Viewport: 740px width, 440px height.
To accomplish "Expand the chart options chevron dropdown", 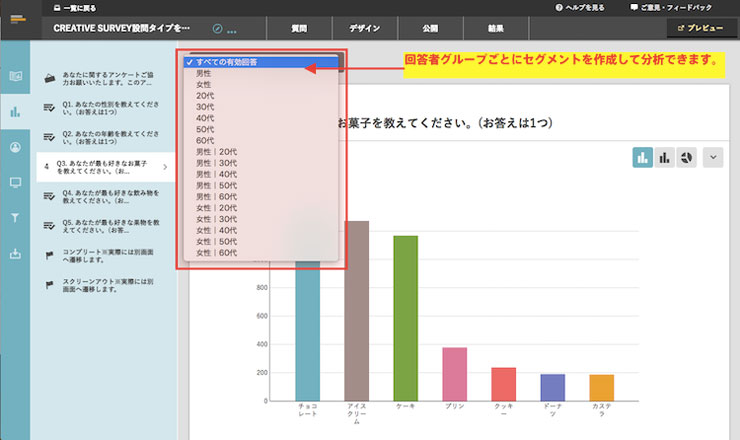I will click(x=713, y=157).
